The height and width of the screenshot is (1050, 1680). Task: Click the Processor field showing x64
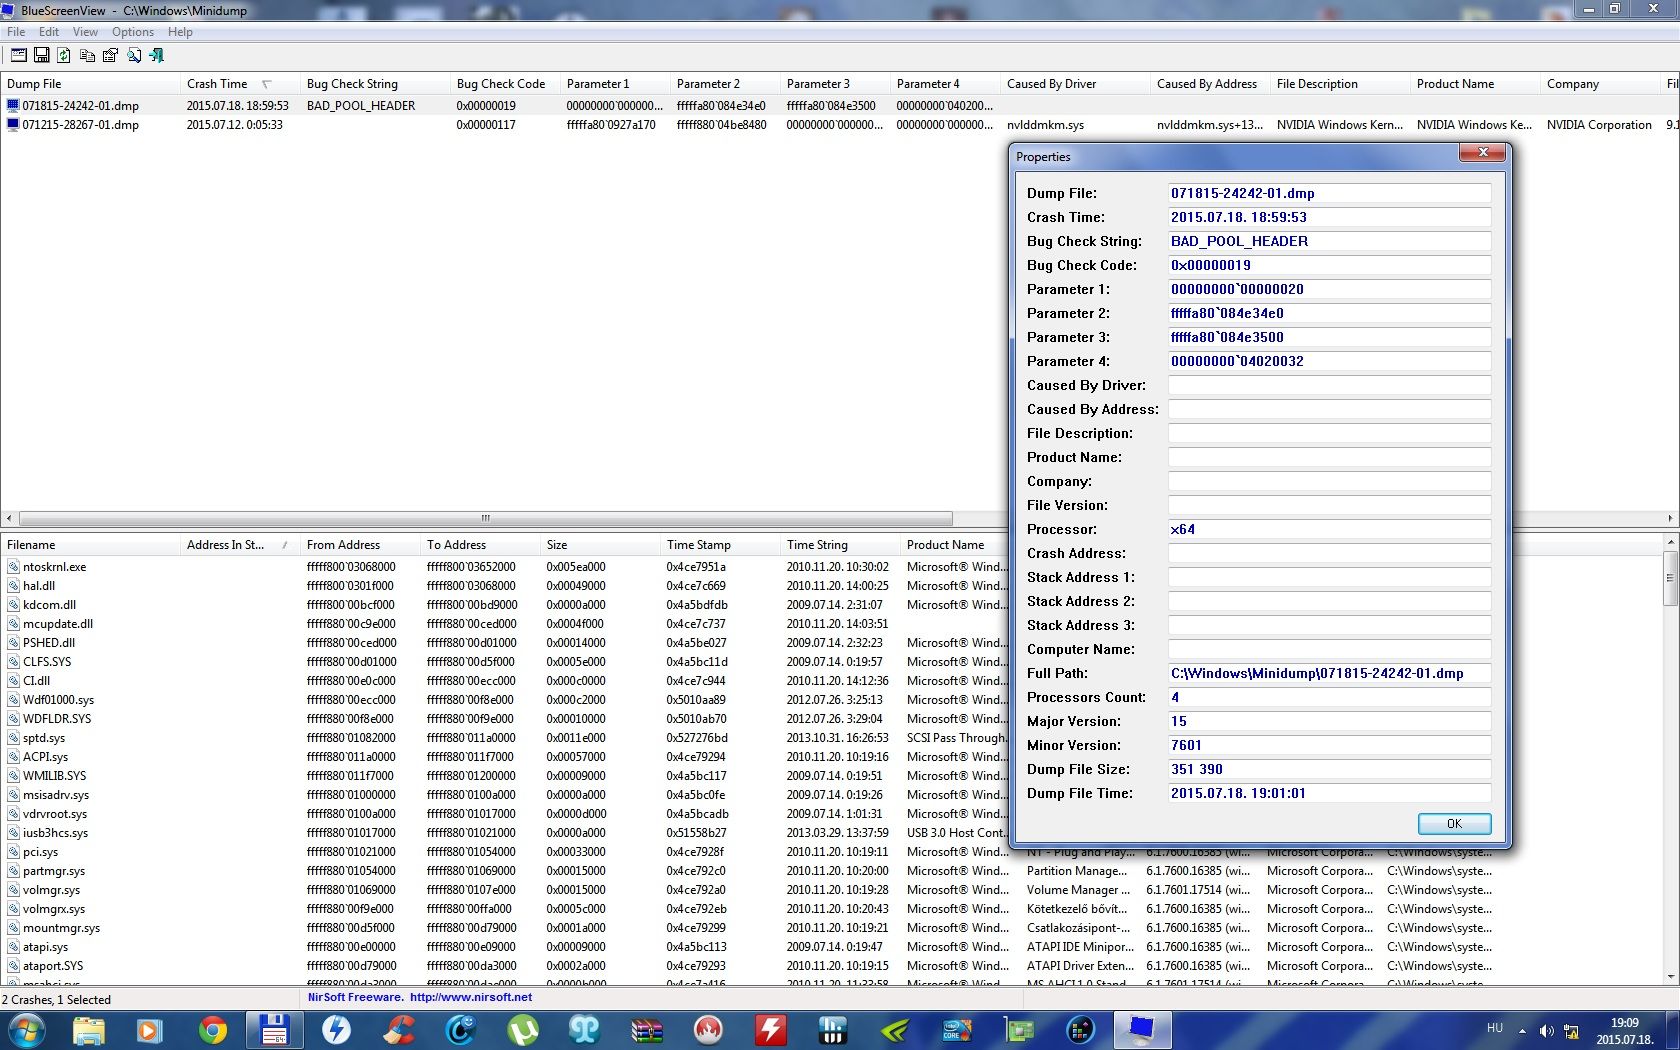pos(1329,529)
